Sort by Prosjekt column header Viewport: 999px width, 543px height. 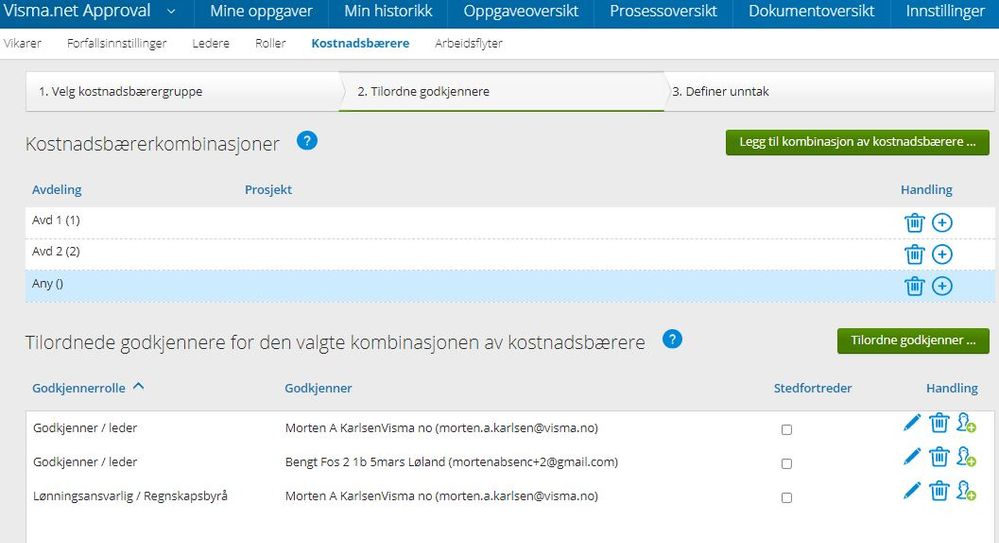coord(268,189)
